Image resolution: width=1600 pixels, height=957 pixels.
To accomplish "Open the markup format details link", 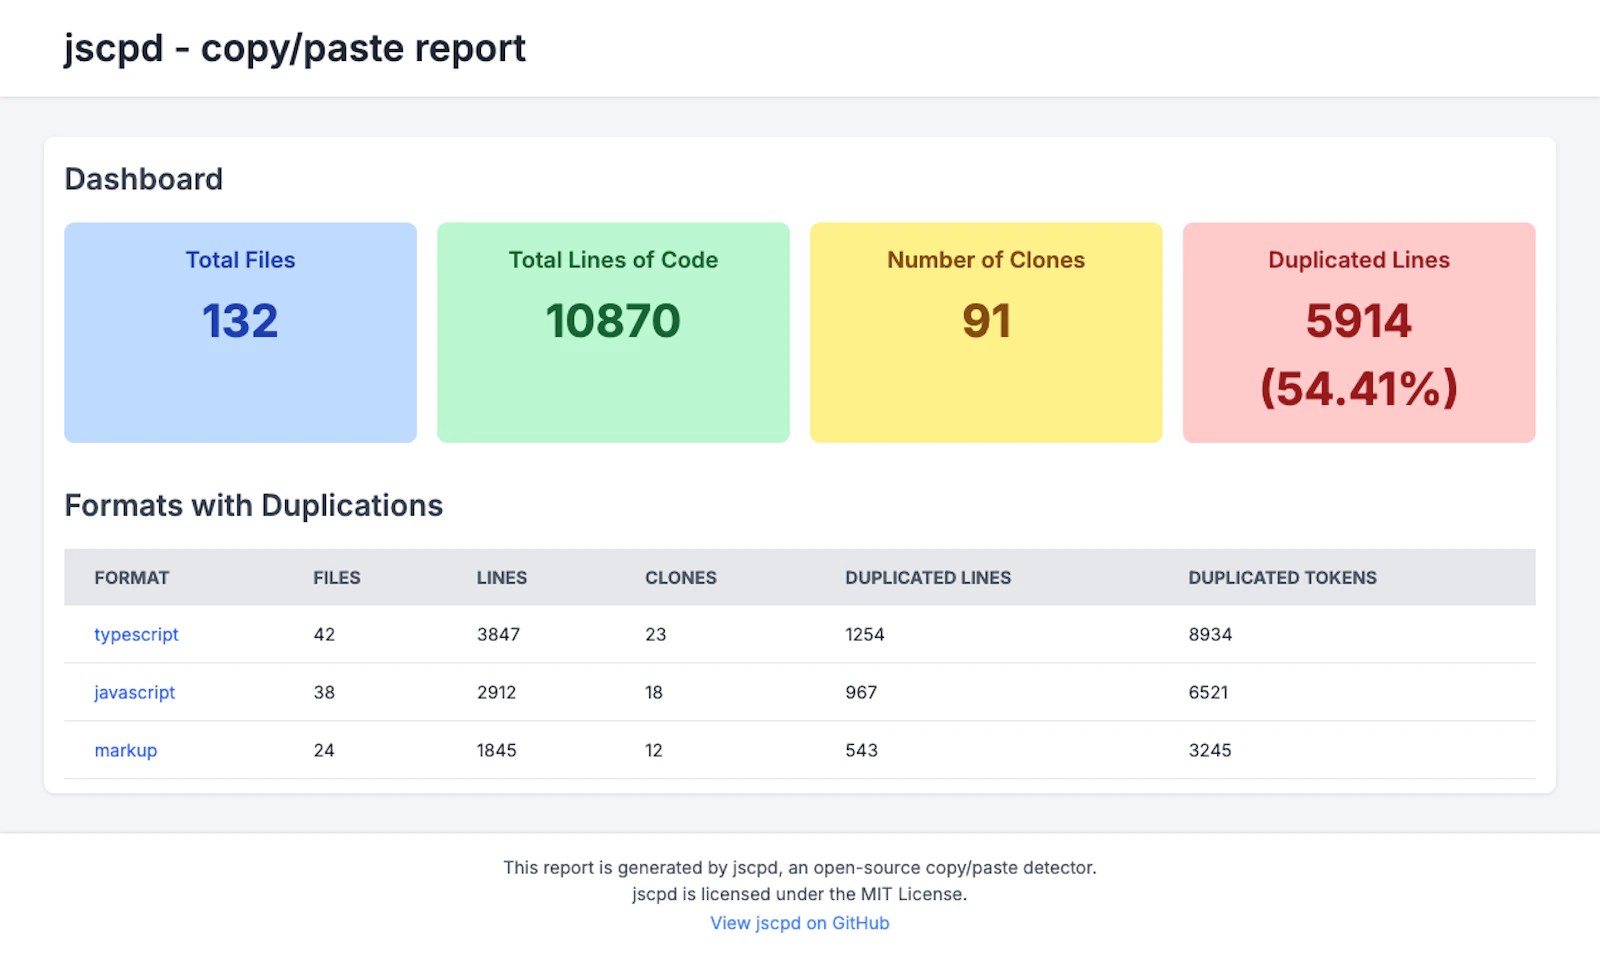I will [125, 750].
